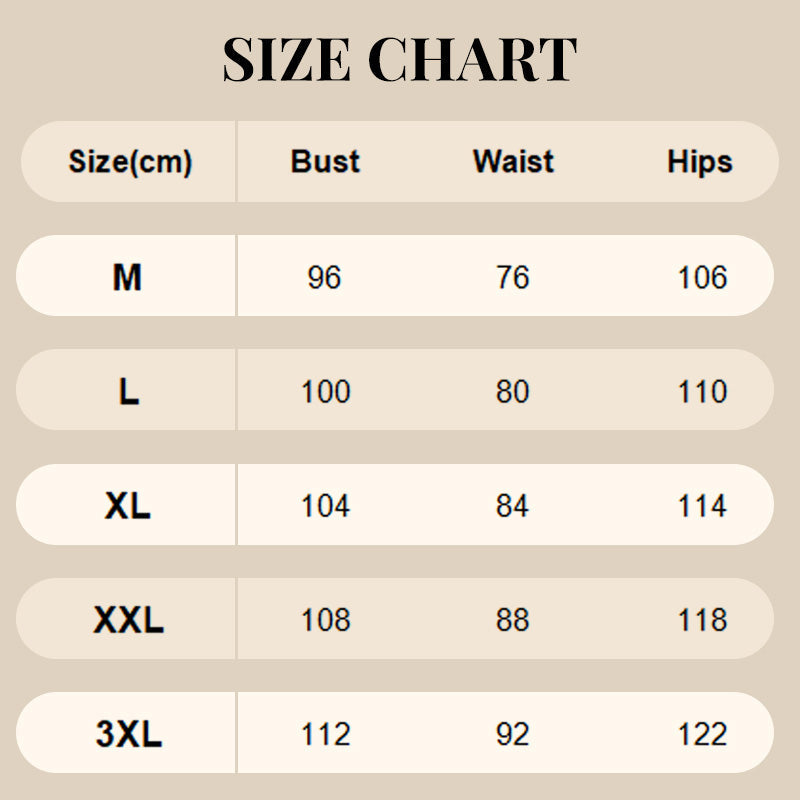Viewport: 800px width, 800px height.
Task: Click waist value 76 for size M
Action: click(x=513, y=277)
